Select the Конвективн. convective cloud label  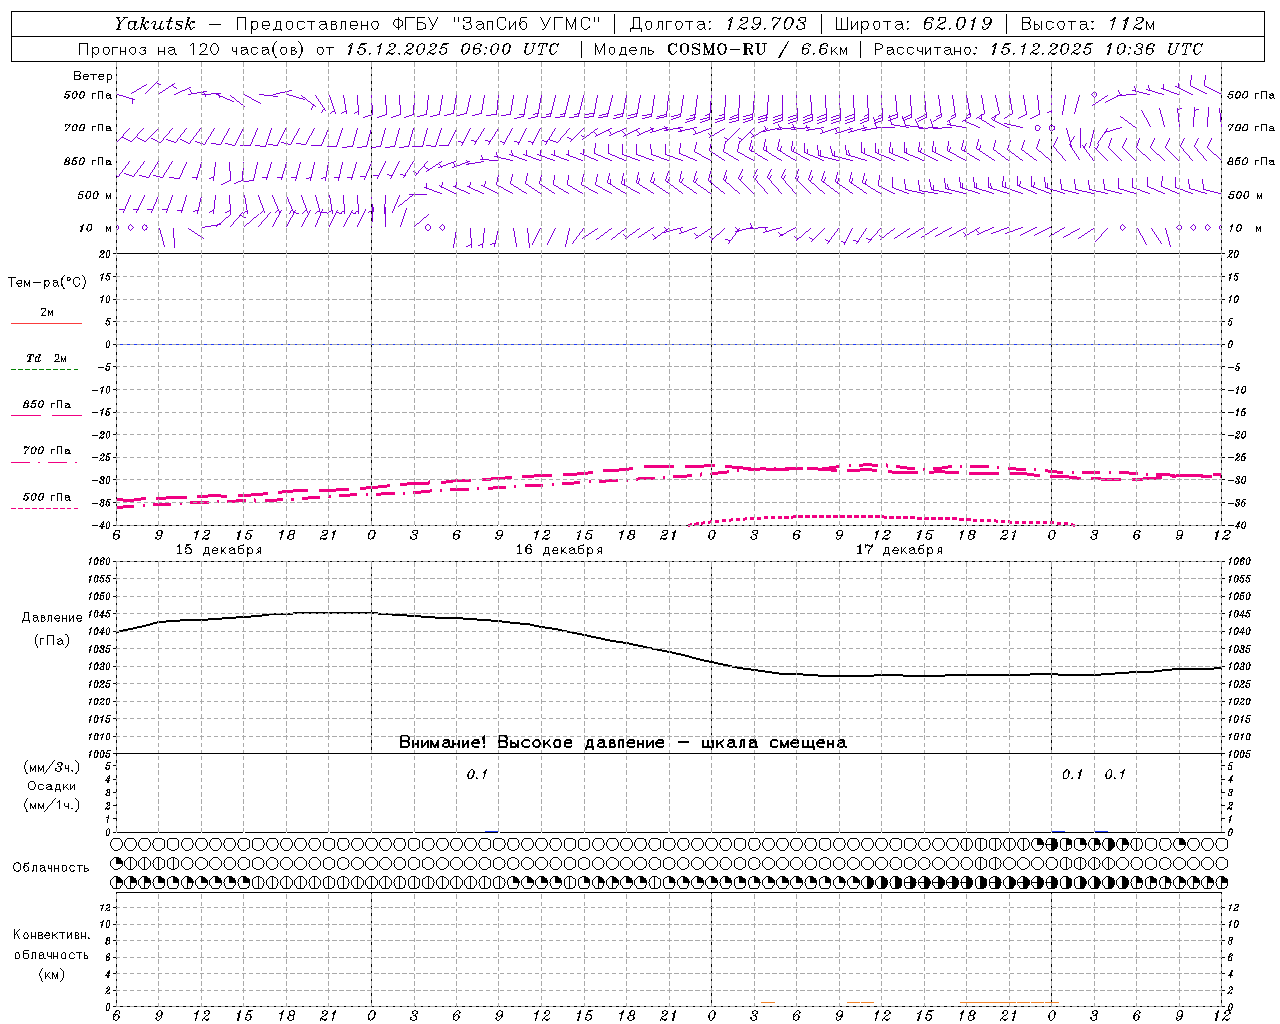click(51, 935)
